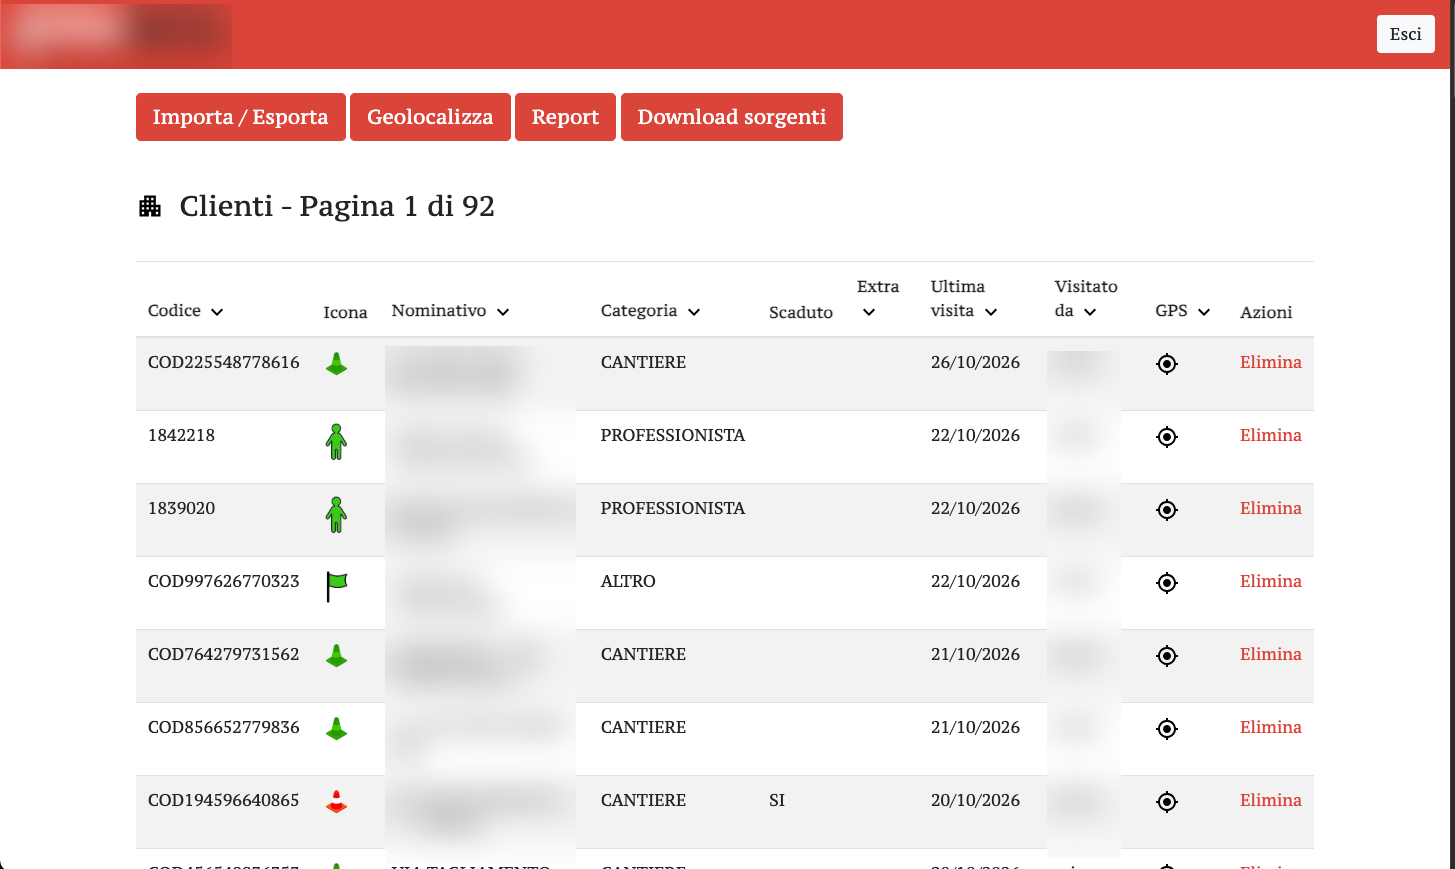Click the code cell 1842218
Screen dimensions: 1455x869
pyautogui.click(x=181, y=435)
